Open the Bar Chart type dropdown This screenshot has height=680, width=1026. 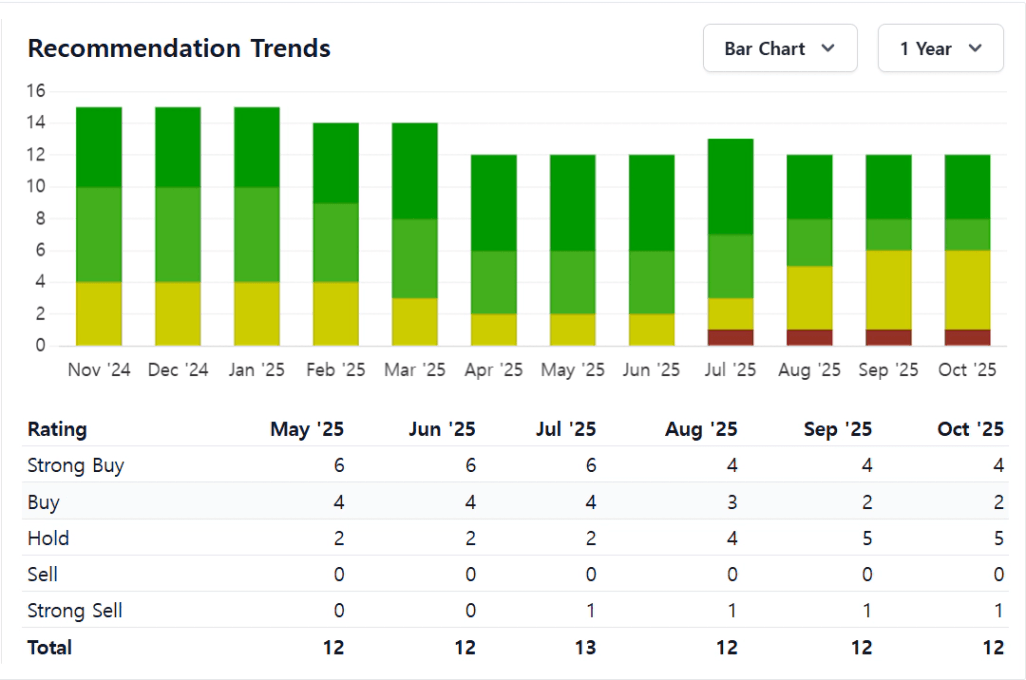pos(779,49)
